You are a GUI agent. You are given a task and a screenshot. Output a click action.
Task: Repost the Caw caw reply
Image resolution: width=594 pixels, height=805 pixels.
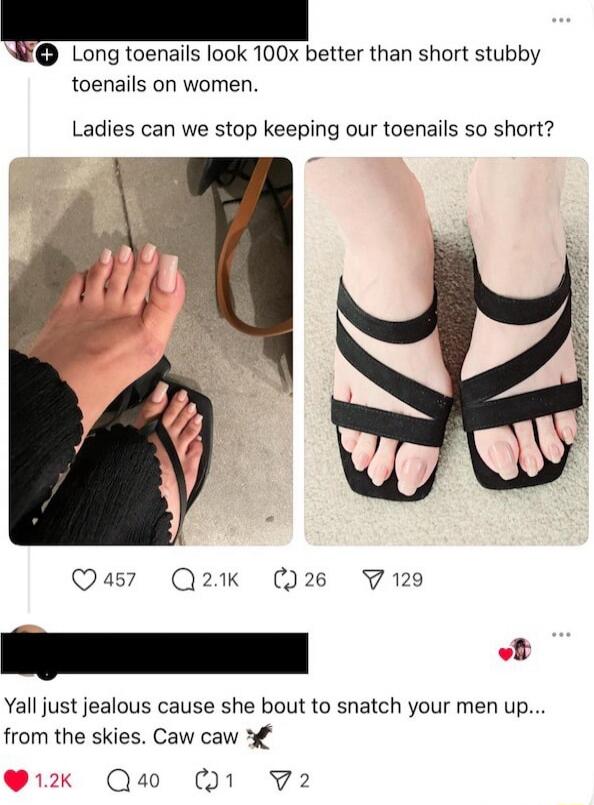click(204, 781)
